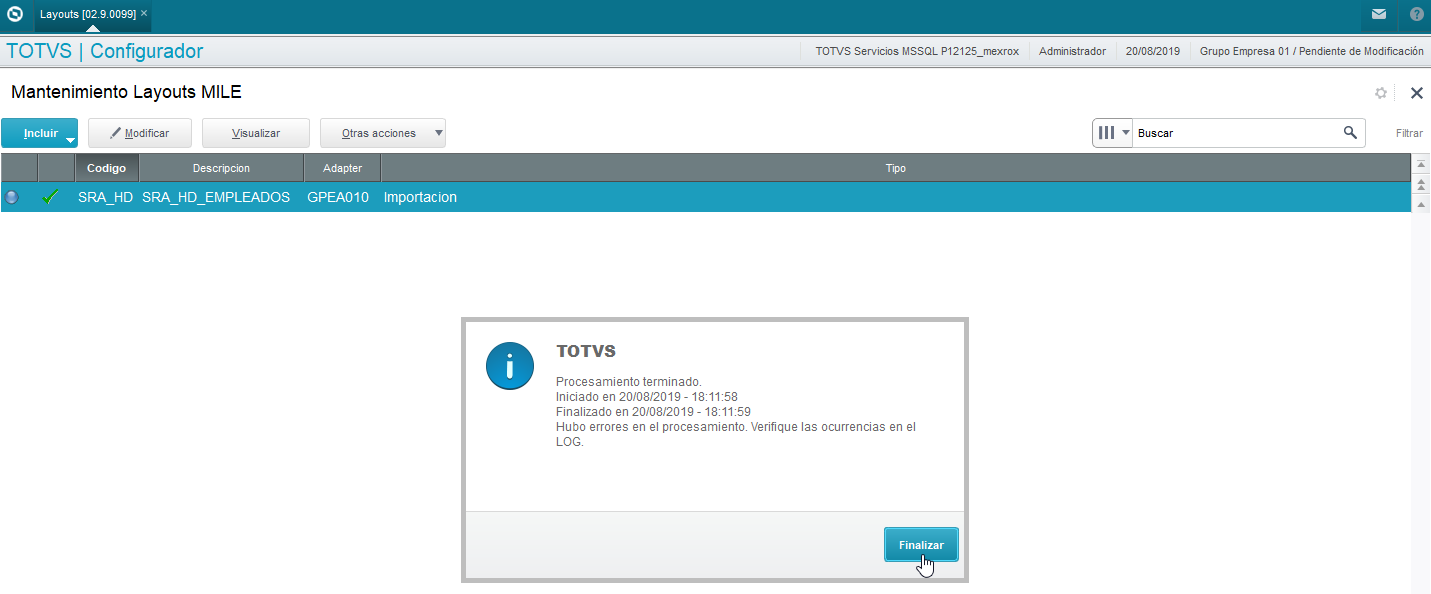The image size is (1431, 594).
Task: Click TOTVS Servicios MSSQL P12125_mexrox environment label
Action: pos(917,51)
